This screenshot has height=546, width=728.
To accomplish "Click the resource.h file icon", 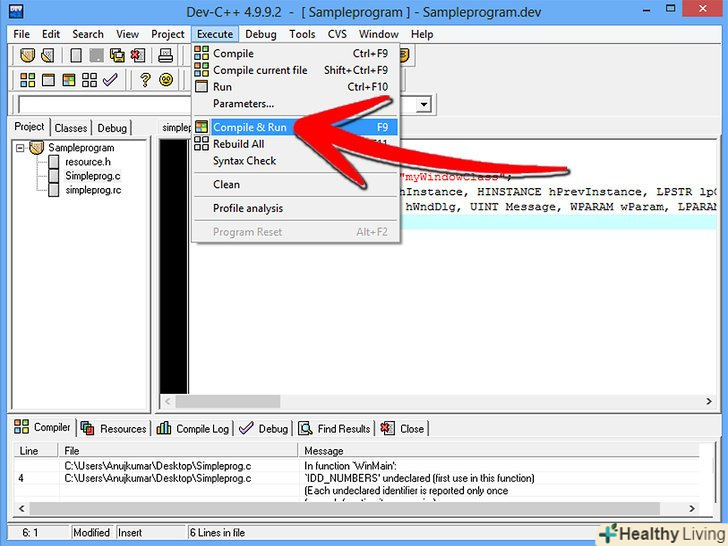I will (53, 162).
